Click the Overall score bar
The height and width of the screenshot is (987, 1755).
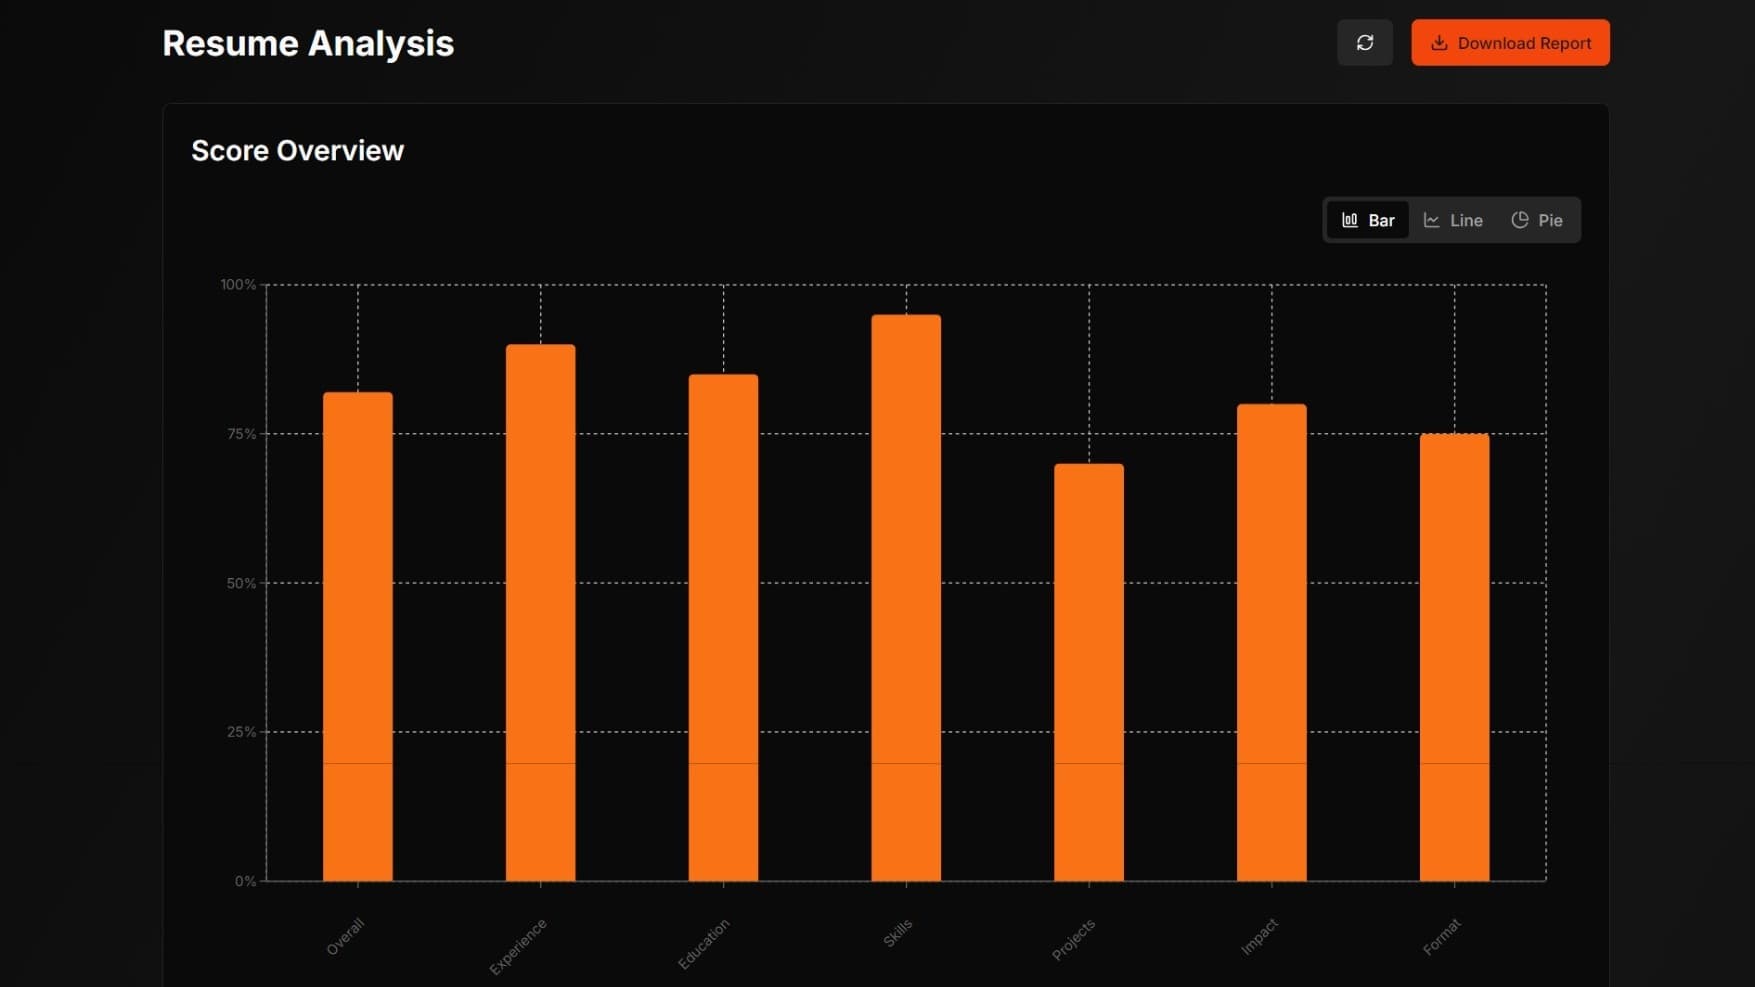(x=357, y=636)
